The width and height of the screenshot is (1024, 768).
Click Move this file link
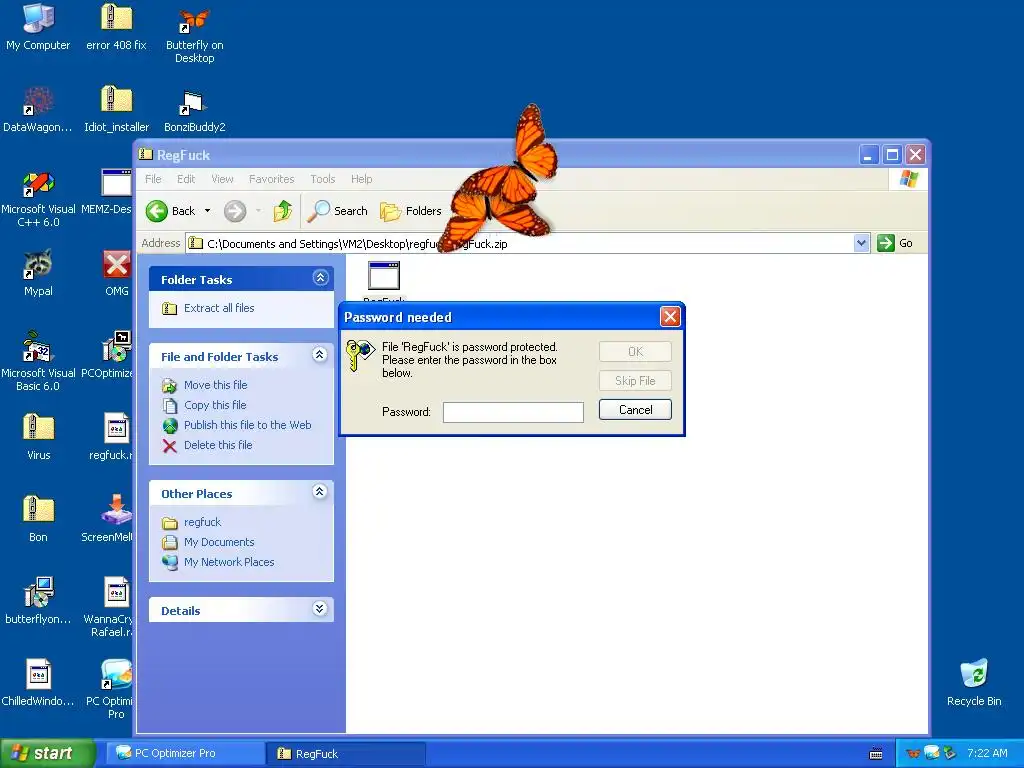point(216,385)
